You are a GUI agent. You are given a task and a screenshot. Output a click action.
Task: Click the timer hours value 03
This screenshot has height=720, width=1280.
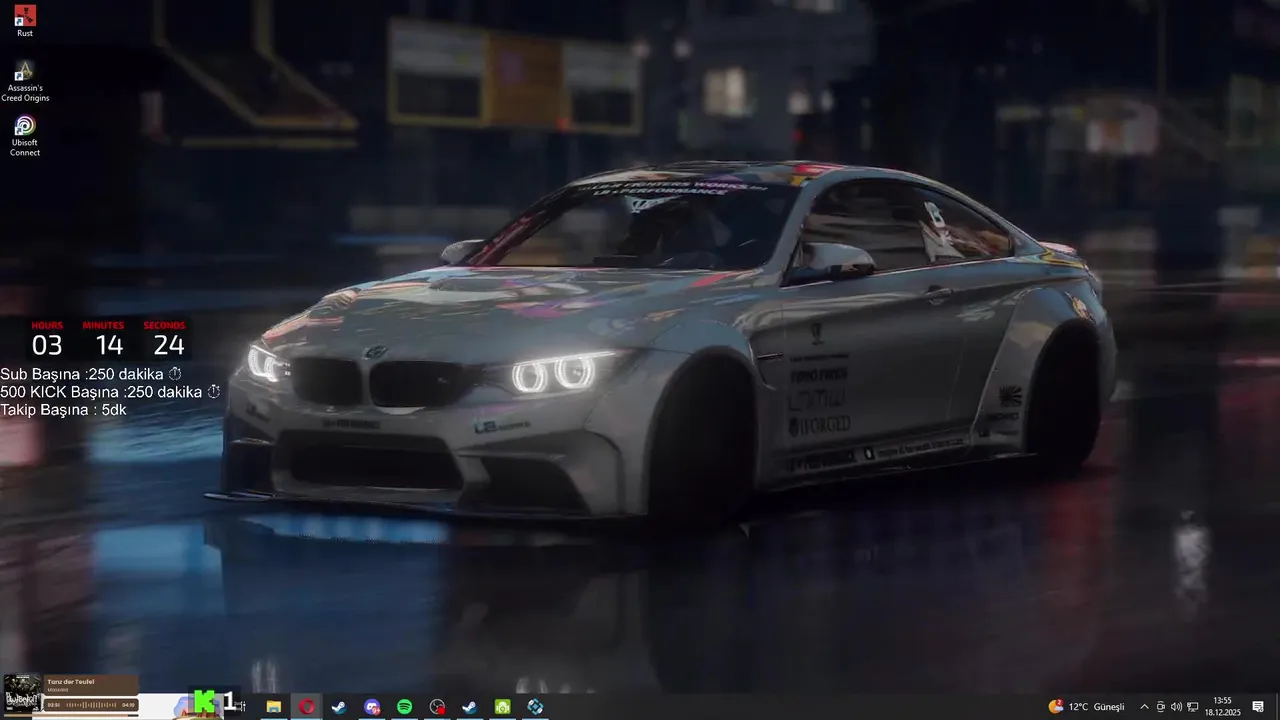47,346
